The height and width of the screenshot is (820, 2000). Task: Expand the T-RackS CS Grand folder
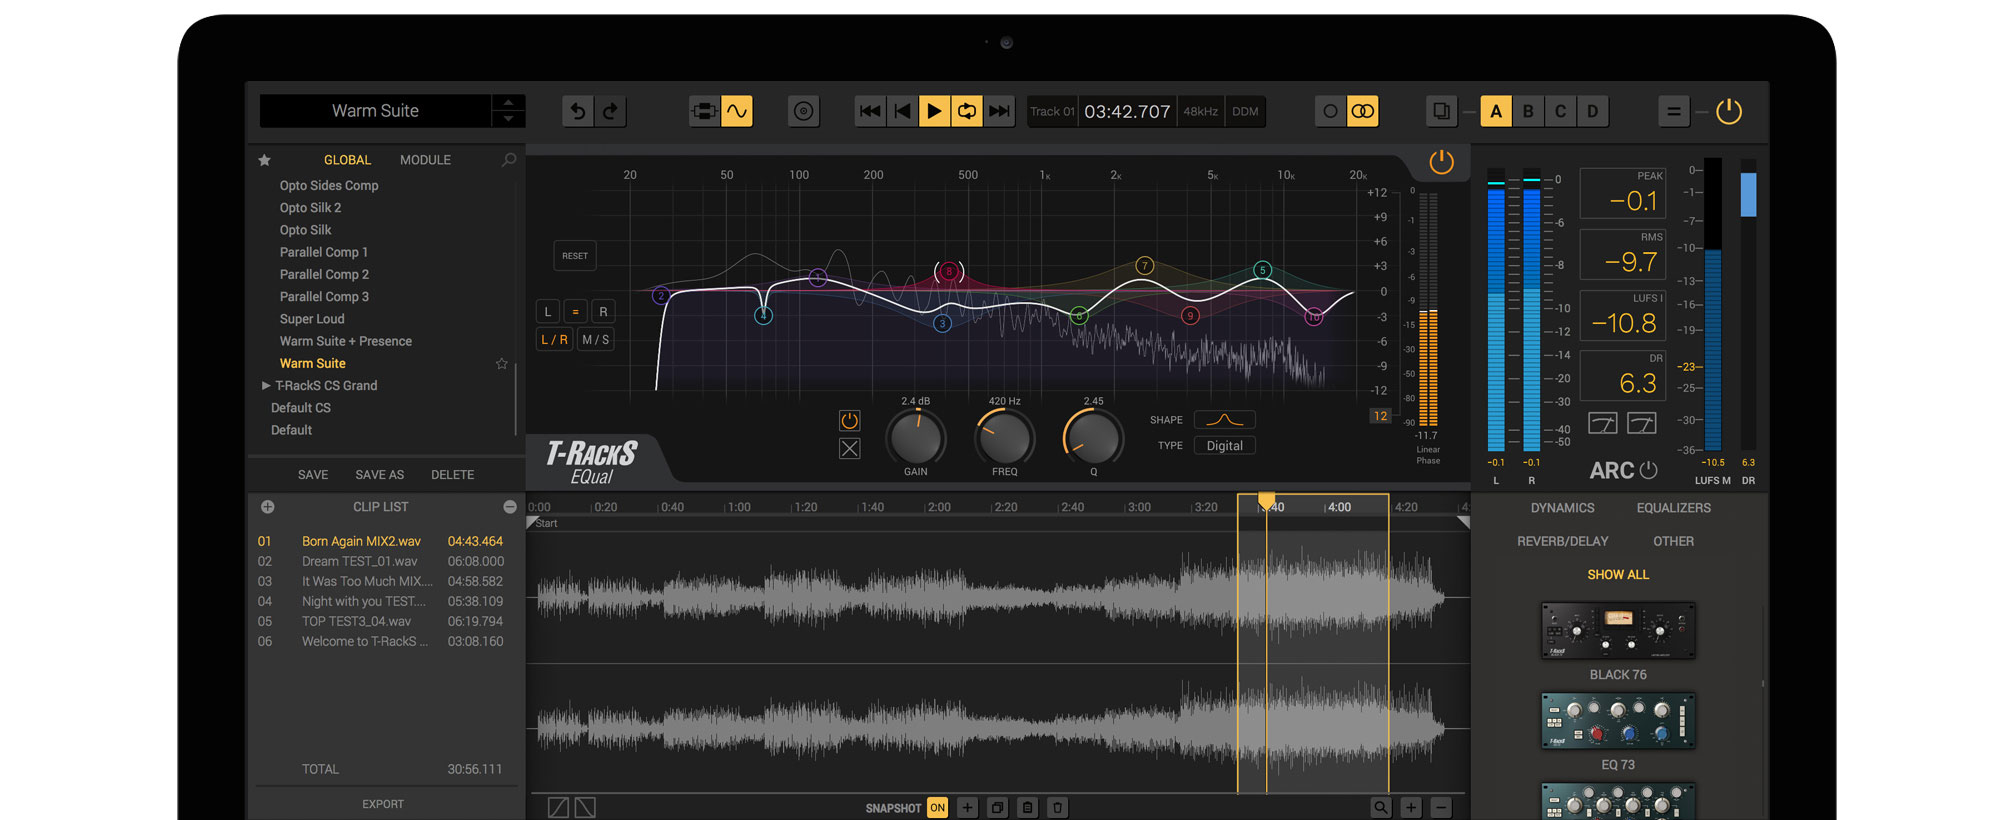click(266, 386)
